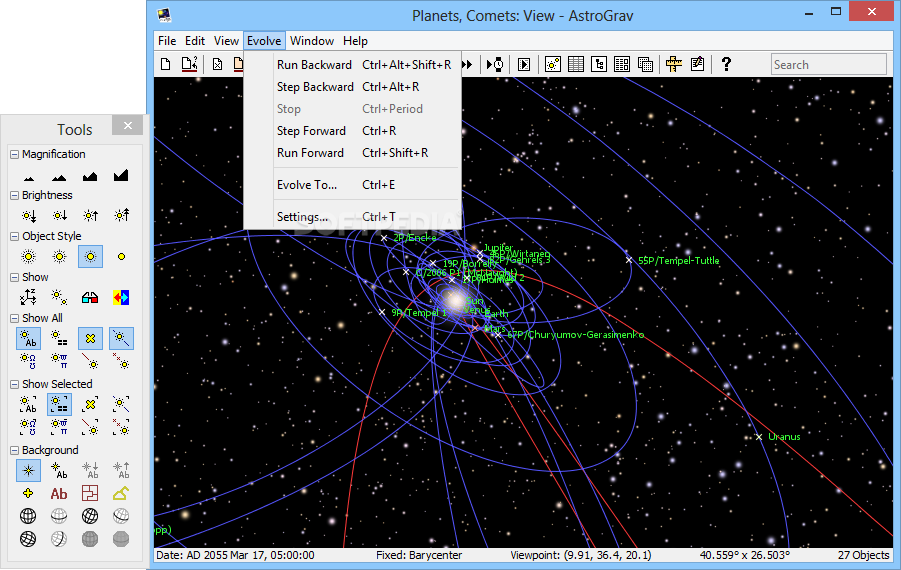Open the View menu
The image size is (901, 570).
pos(226,41)
